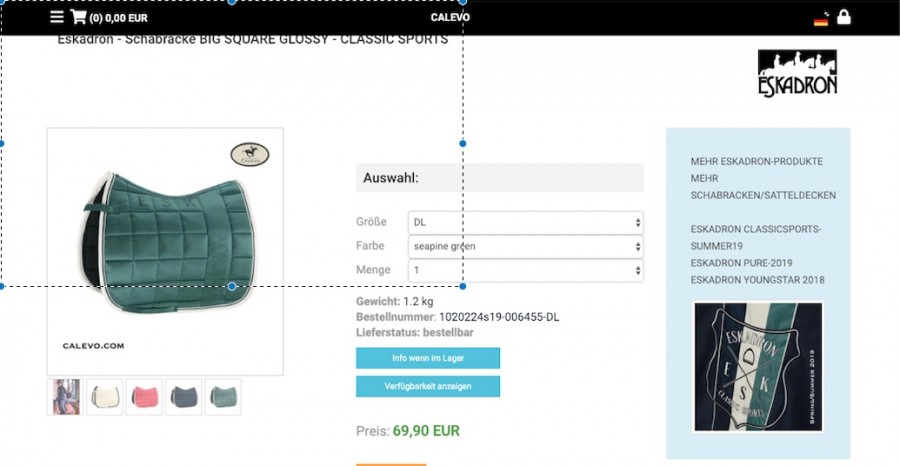Open the shopping cart icon
The image size is (900, 466).
[78, 17]
